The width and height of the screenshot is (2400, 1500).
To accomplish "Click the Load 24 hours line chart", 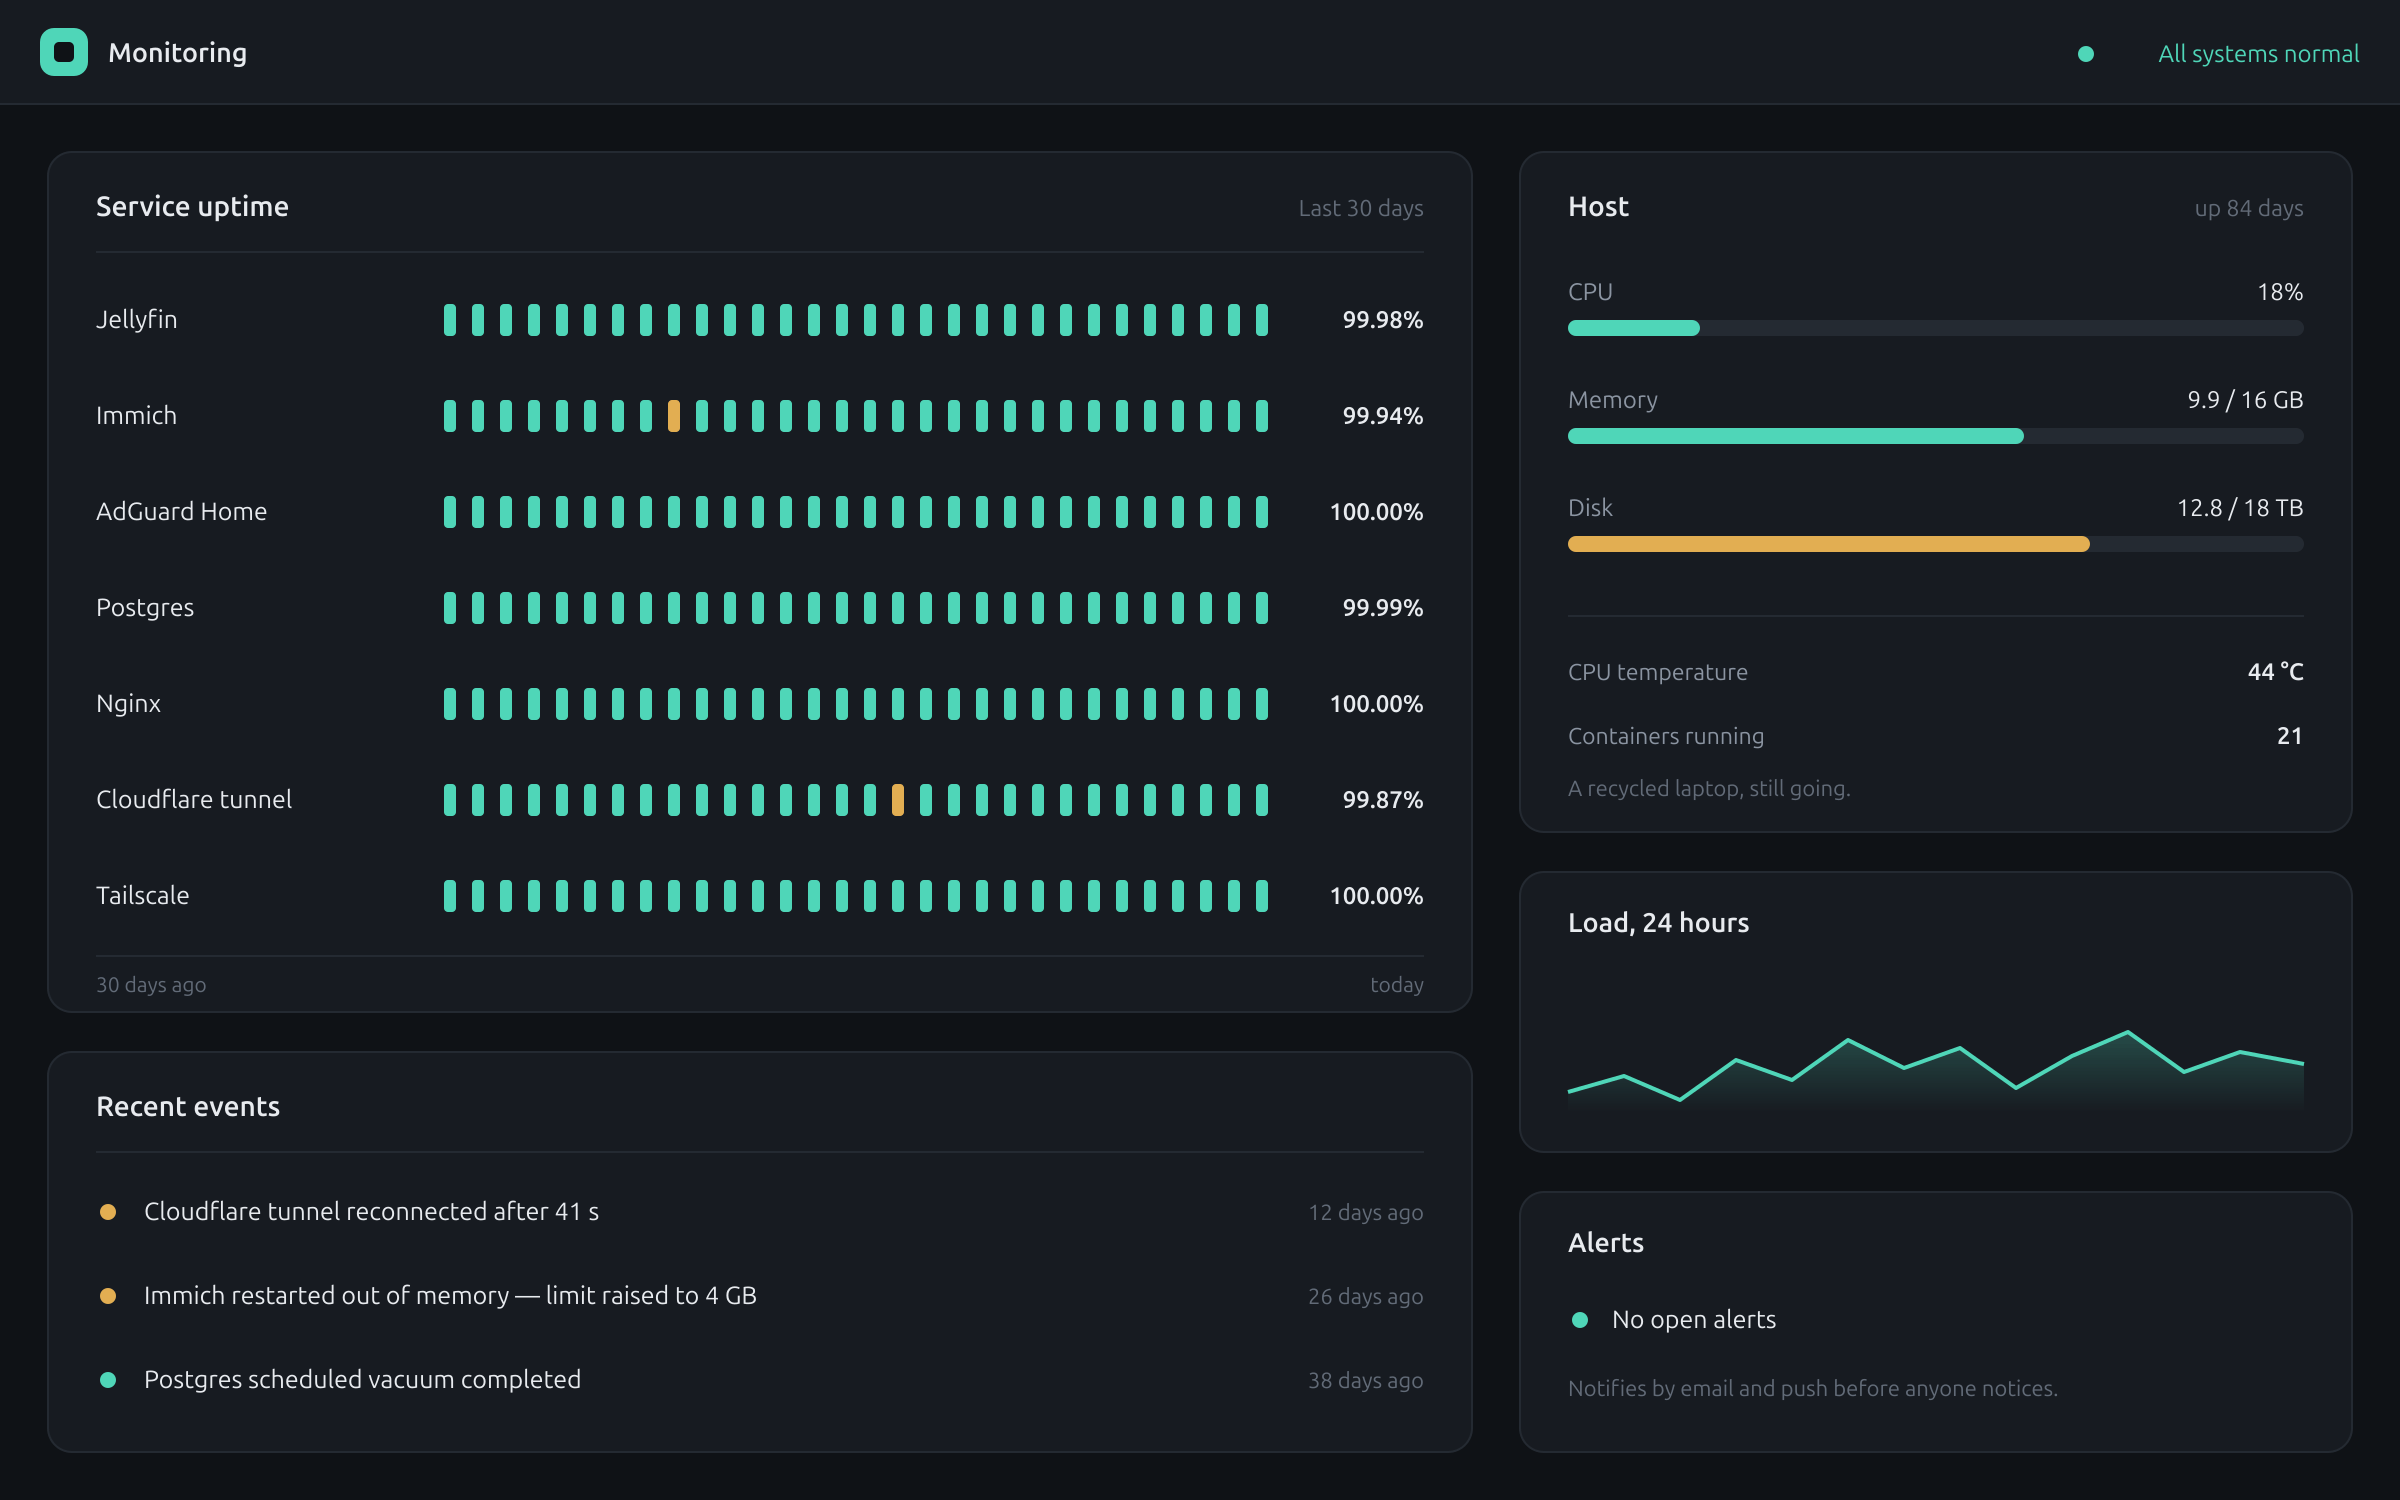I will (1935, 1068).
